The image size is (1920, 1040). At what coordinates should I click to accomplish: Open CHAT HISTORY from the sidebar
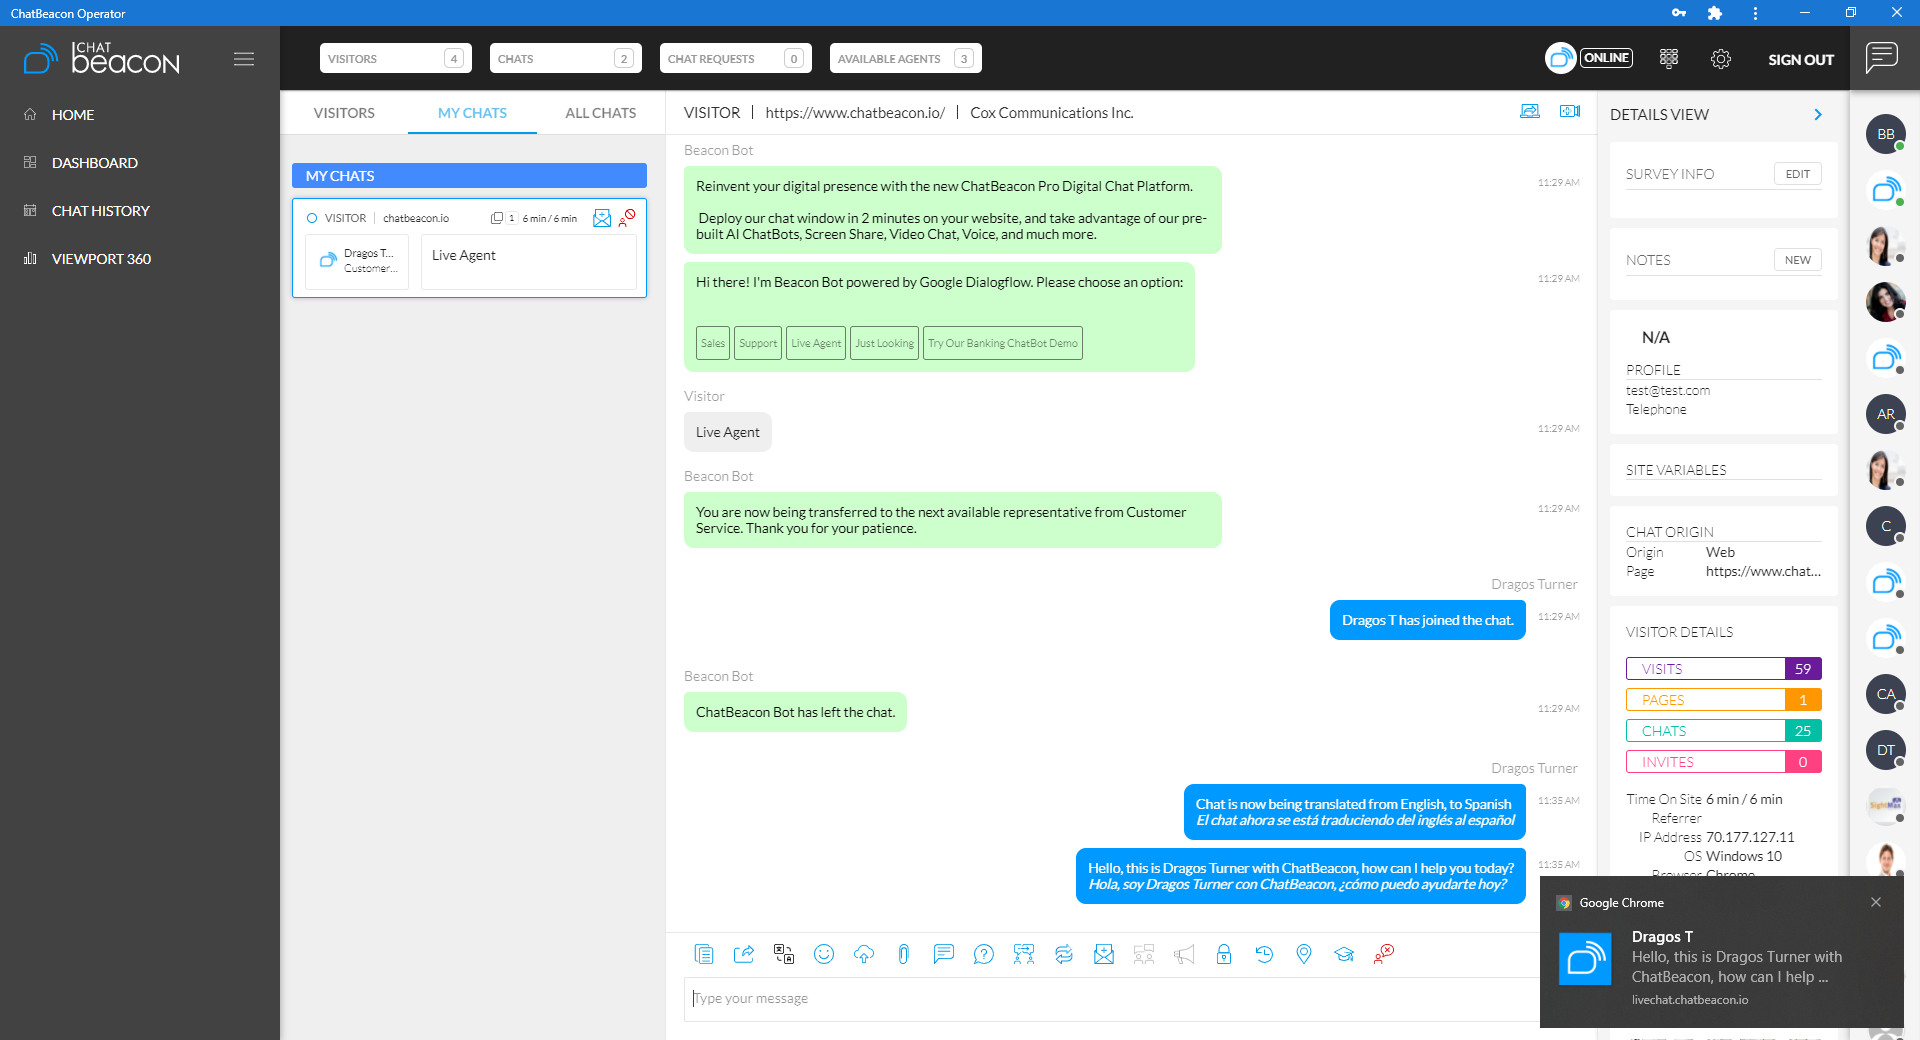point(100,211)
